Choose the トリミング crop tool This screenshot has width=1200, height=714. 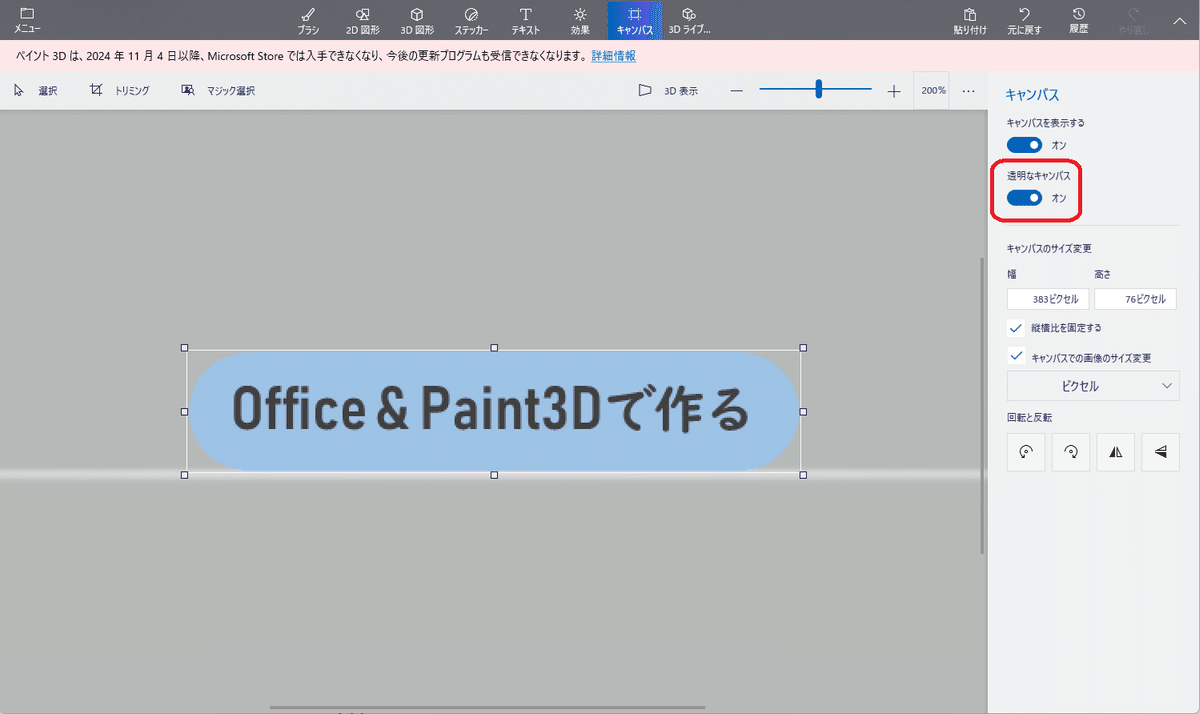(119, 91)
